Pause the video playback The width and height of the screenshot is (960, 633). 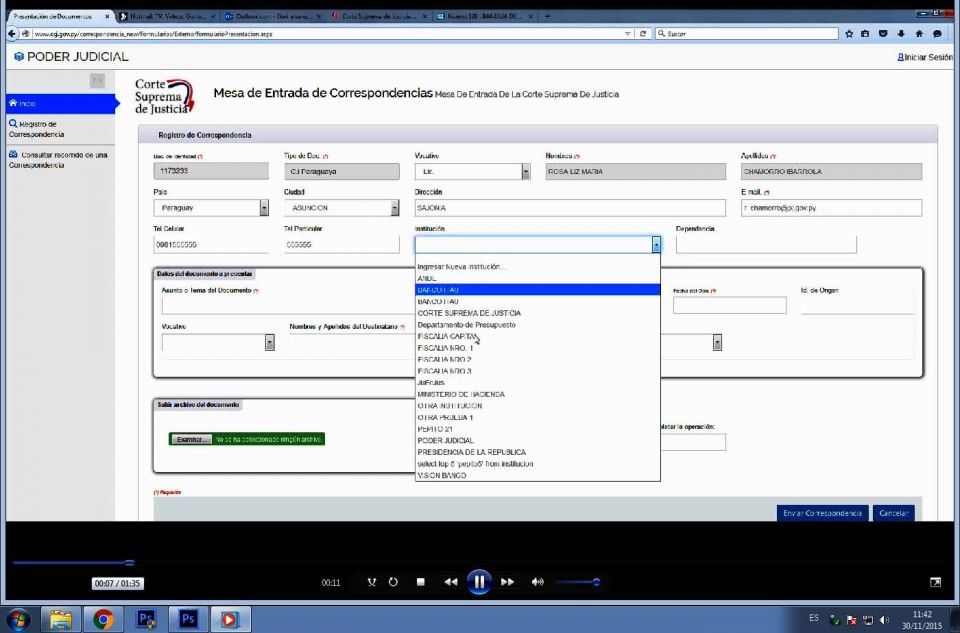coord(479,582)
